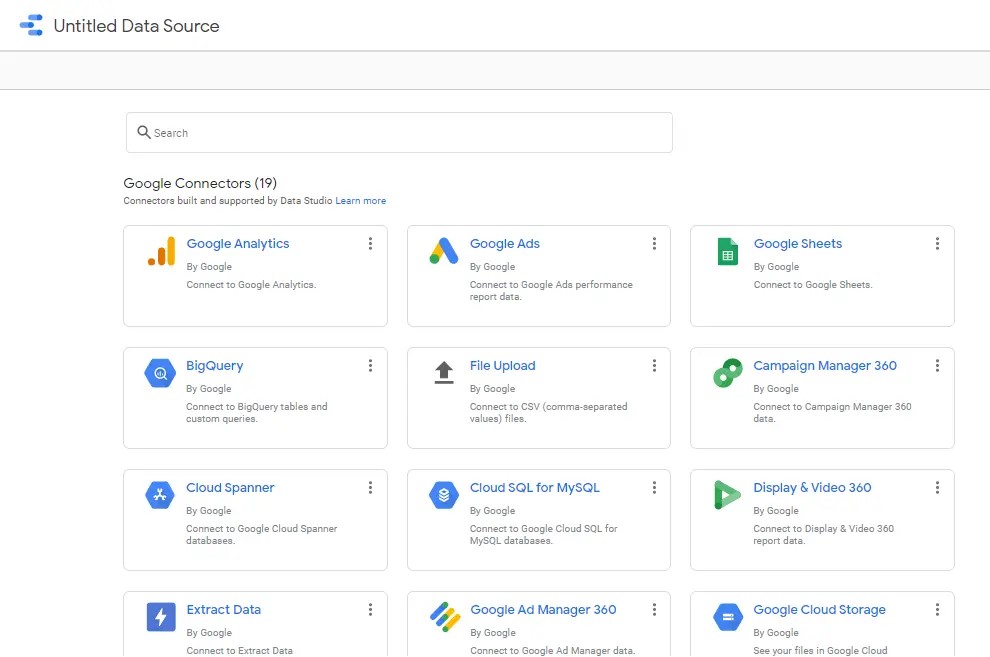Choose the Cloud Spanner connector title

click(230, 487)
